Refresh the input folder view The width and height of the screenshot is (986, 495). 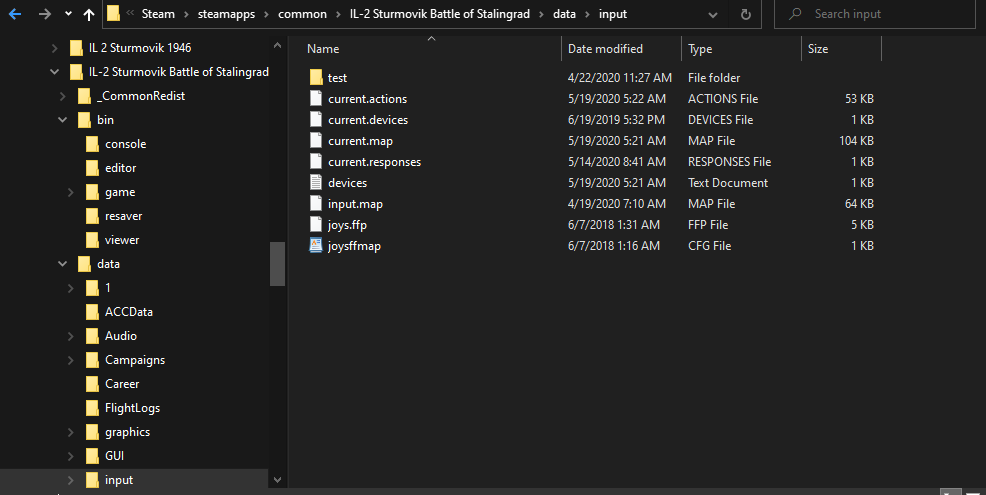746,14
